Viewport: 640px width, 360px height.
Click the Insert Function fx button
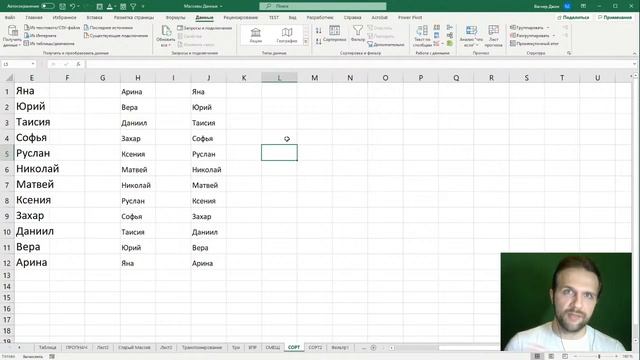point(78,64)
